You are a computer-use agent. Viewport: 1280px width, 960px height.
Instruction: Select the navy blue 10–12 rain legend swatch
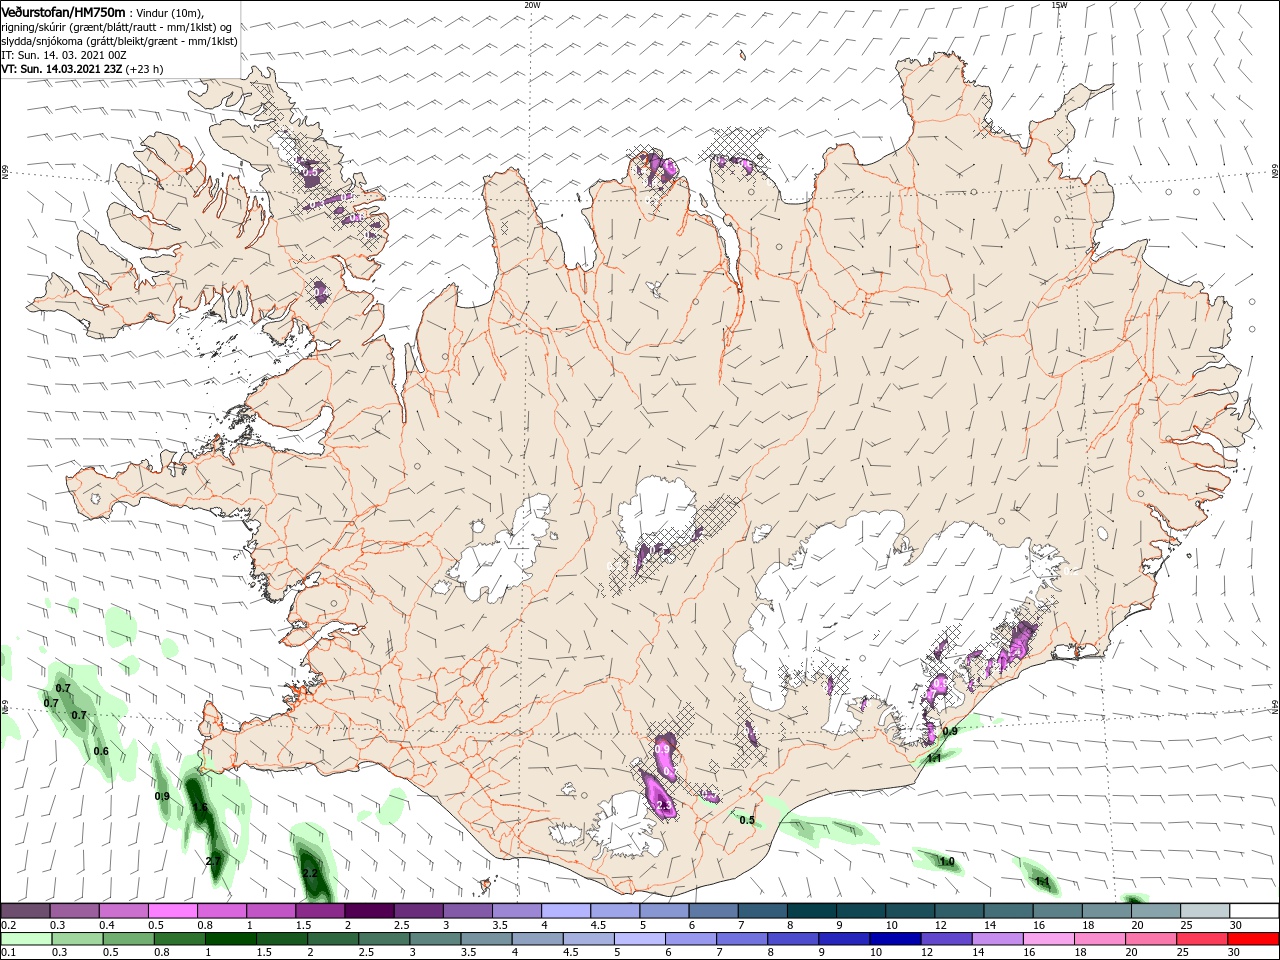point(895,939)
